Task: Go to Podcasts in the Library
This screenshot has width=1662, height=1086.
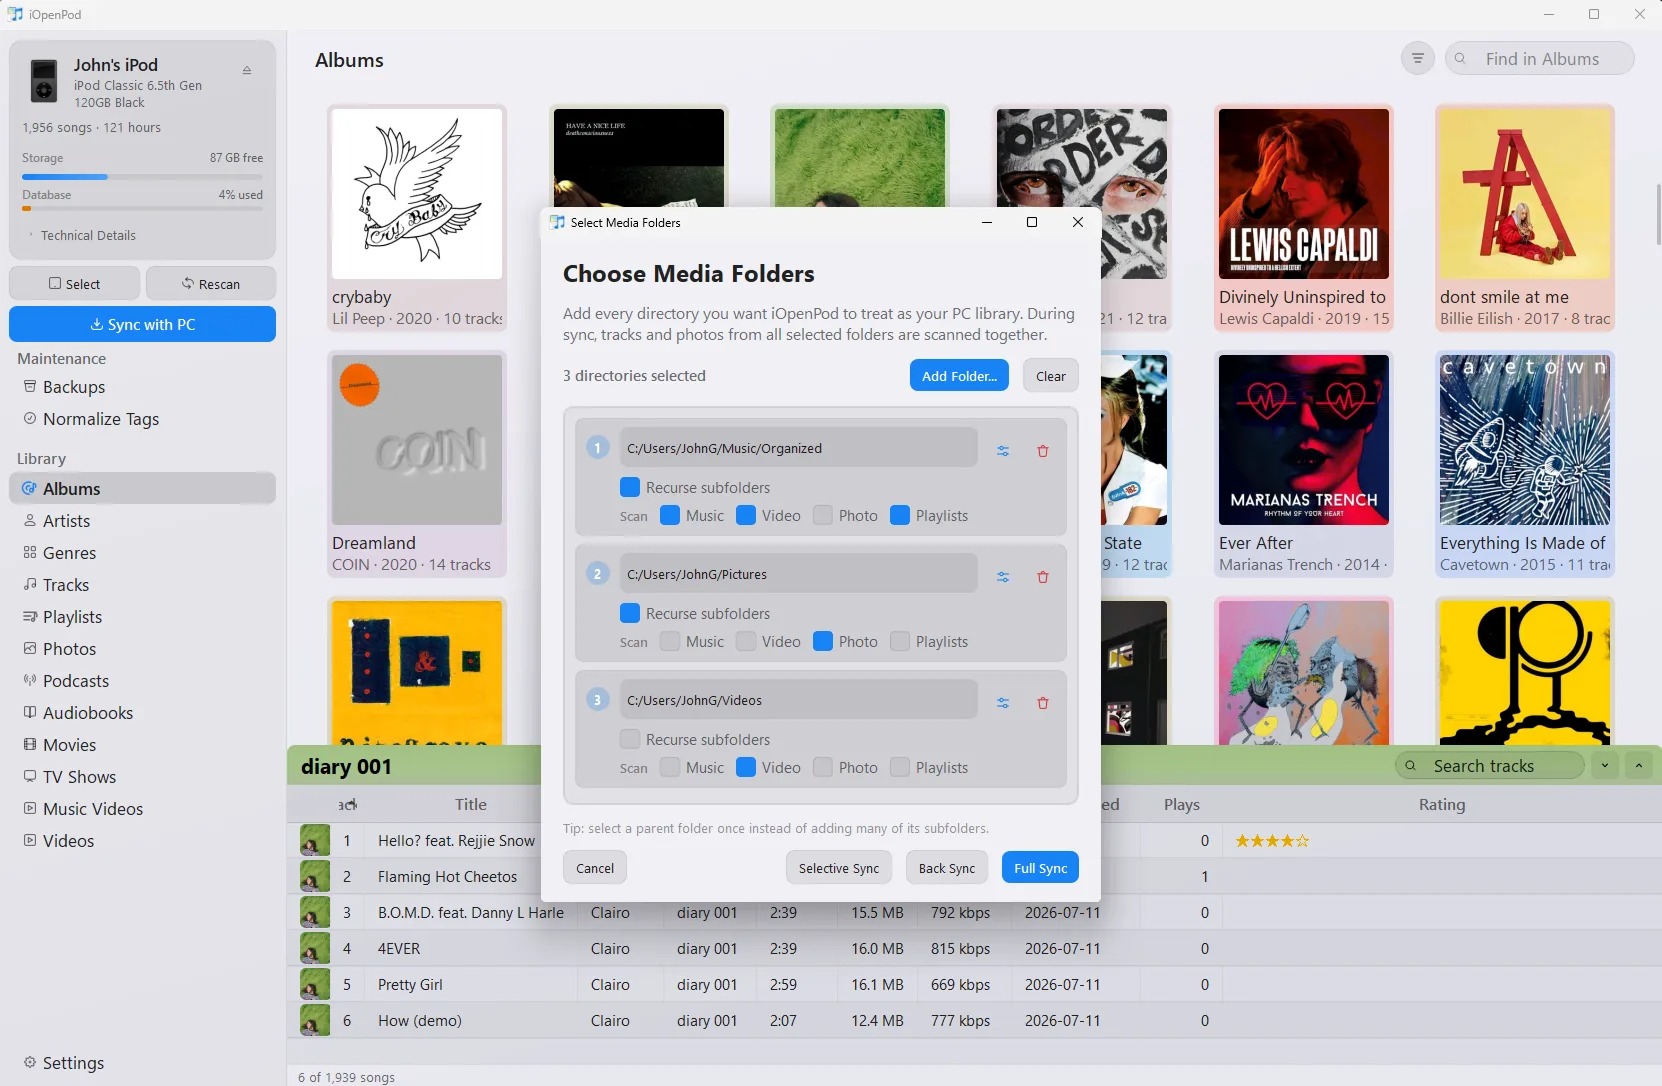Action: click(142, 681)
